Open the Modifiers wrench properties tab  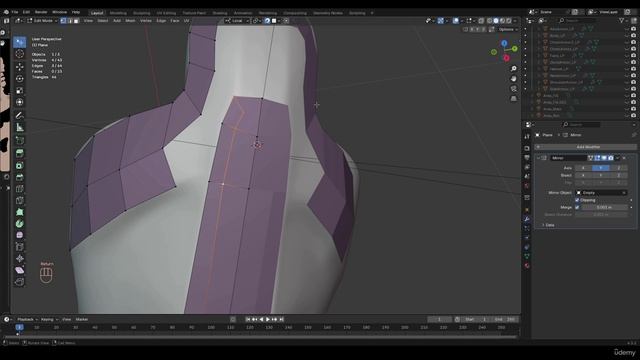click(x=527, y=219)
